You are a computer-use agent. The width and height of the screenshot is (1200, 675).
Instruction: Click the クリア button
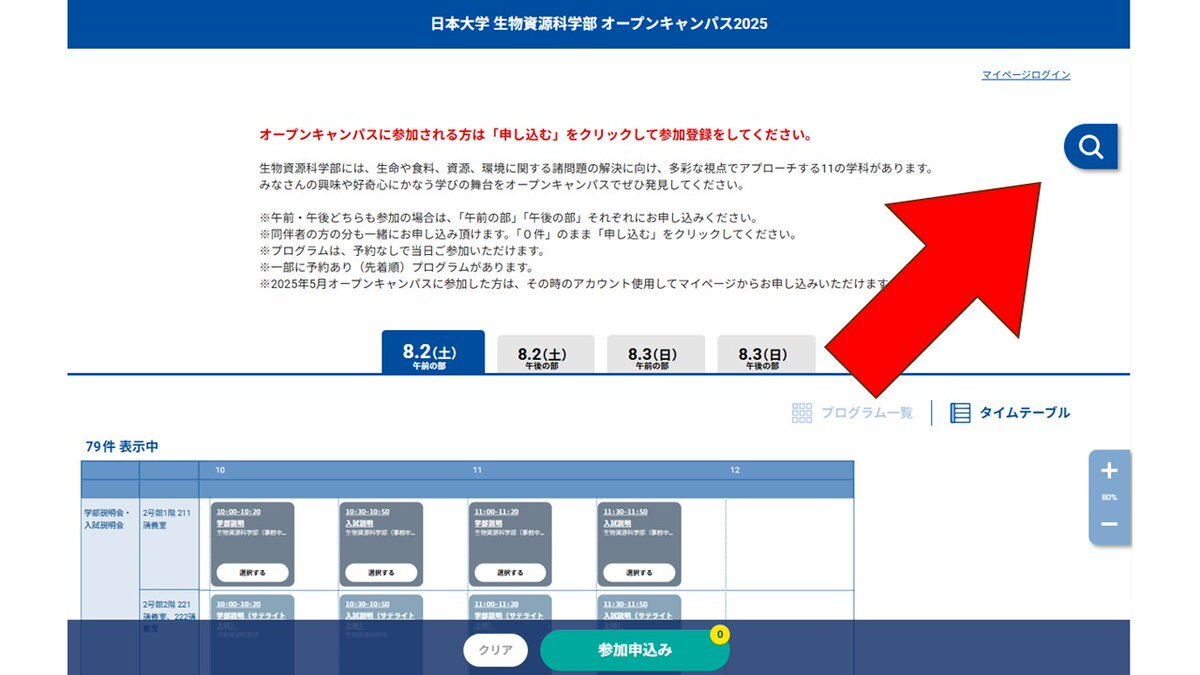point(495,650)
